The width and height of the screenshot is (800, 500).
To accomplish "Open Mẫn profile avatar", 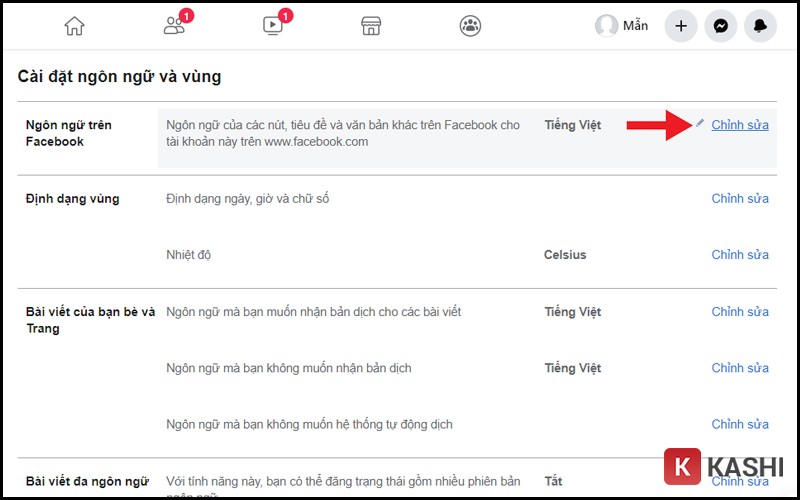I will [606, 26].
